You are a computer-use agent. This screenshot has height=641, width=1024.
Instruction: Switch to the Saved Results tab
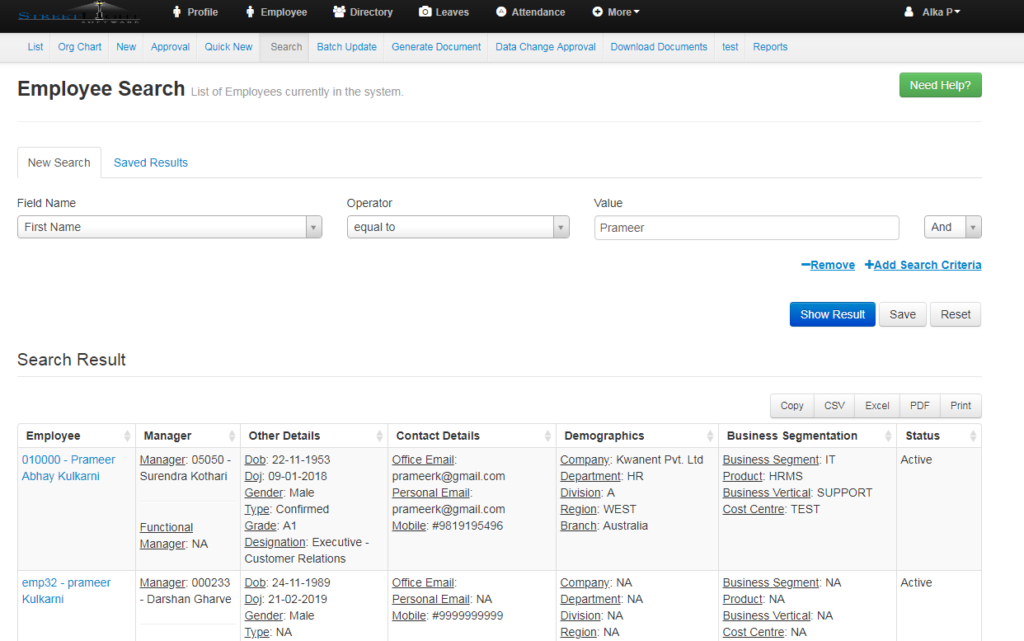(x=150, y=162)
